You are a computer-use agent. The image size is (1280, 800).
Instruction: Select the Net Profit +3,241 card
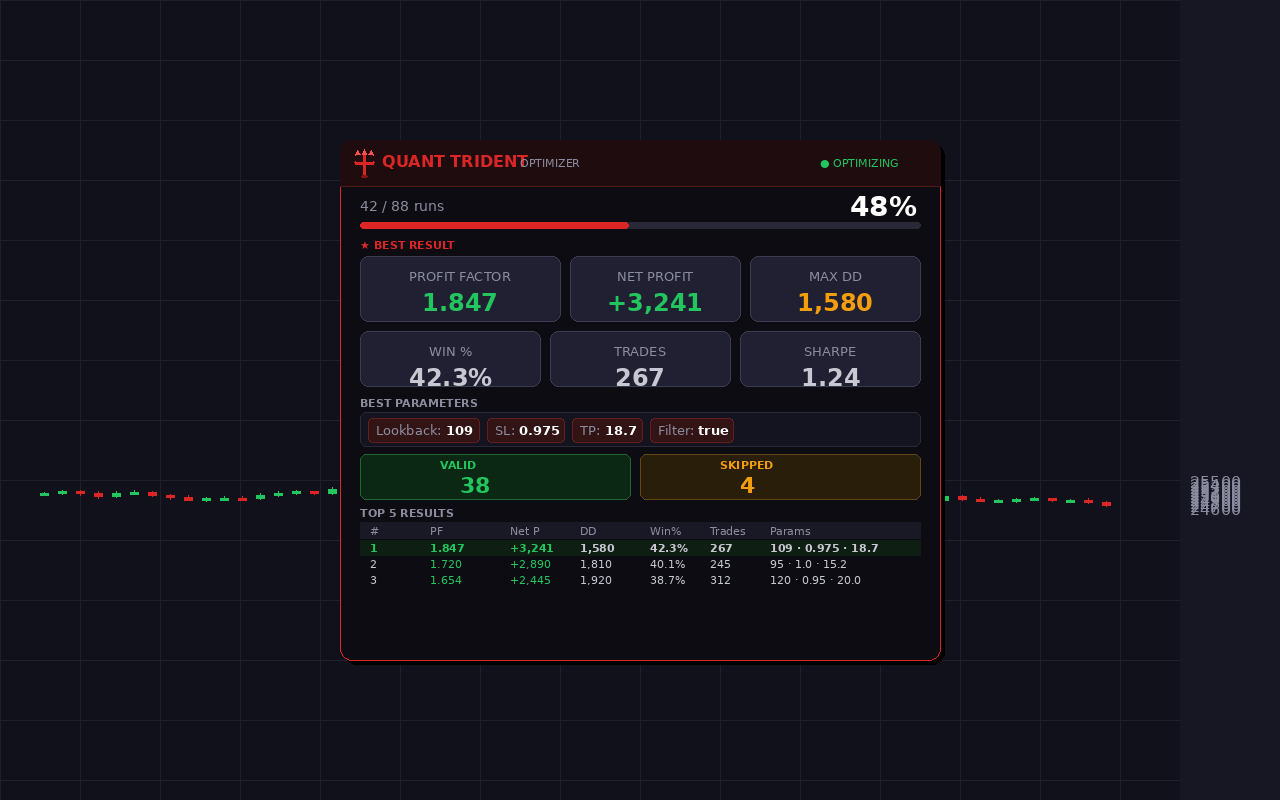coord(655,289)
